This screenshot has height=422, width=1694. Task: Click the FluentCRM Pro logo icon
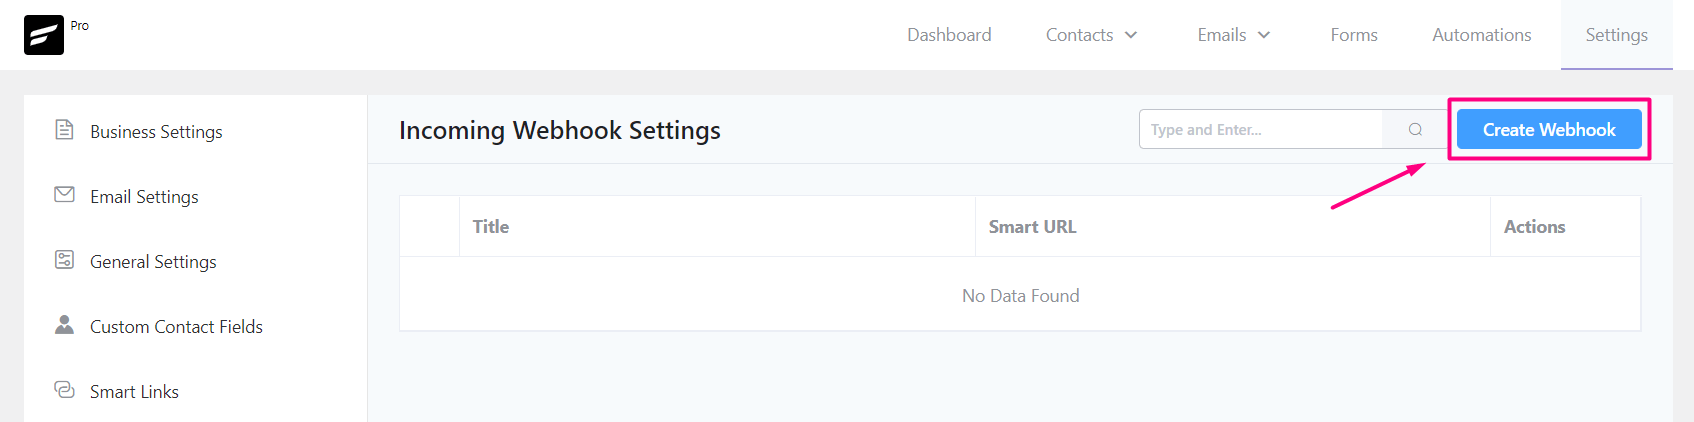point(44,35)
